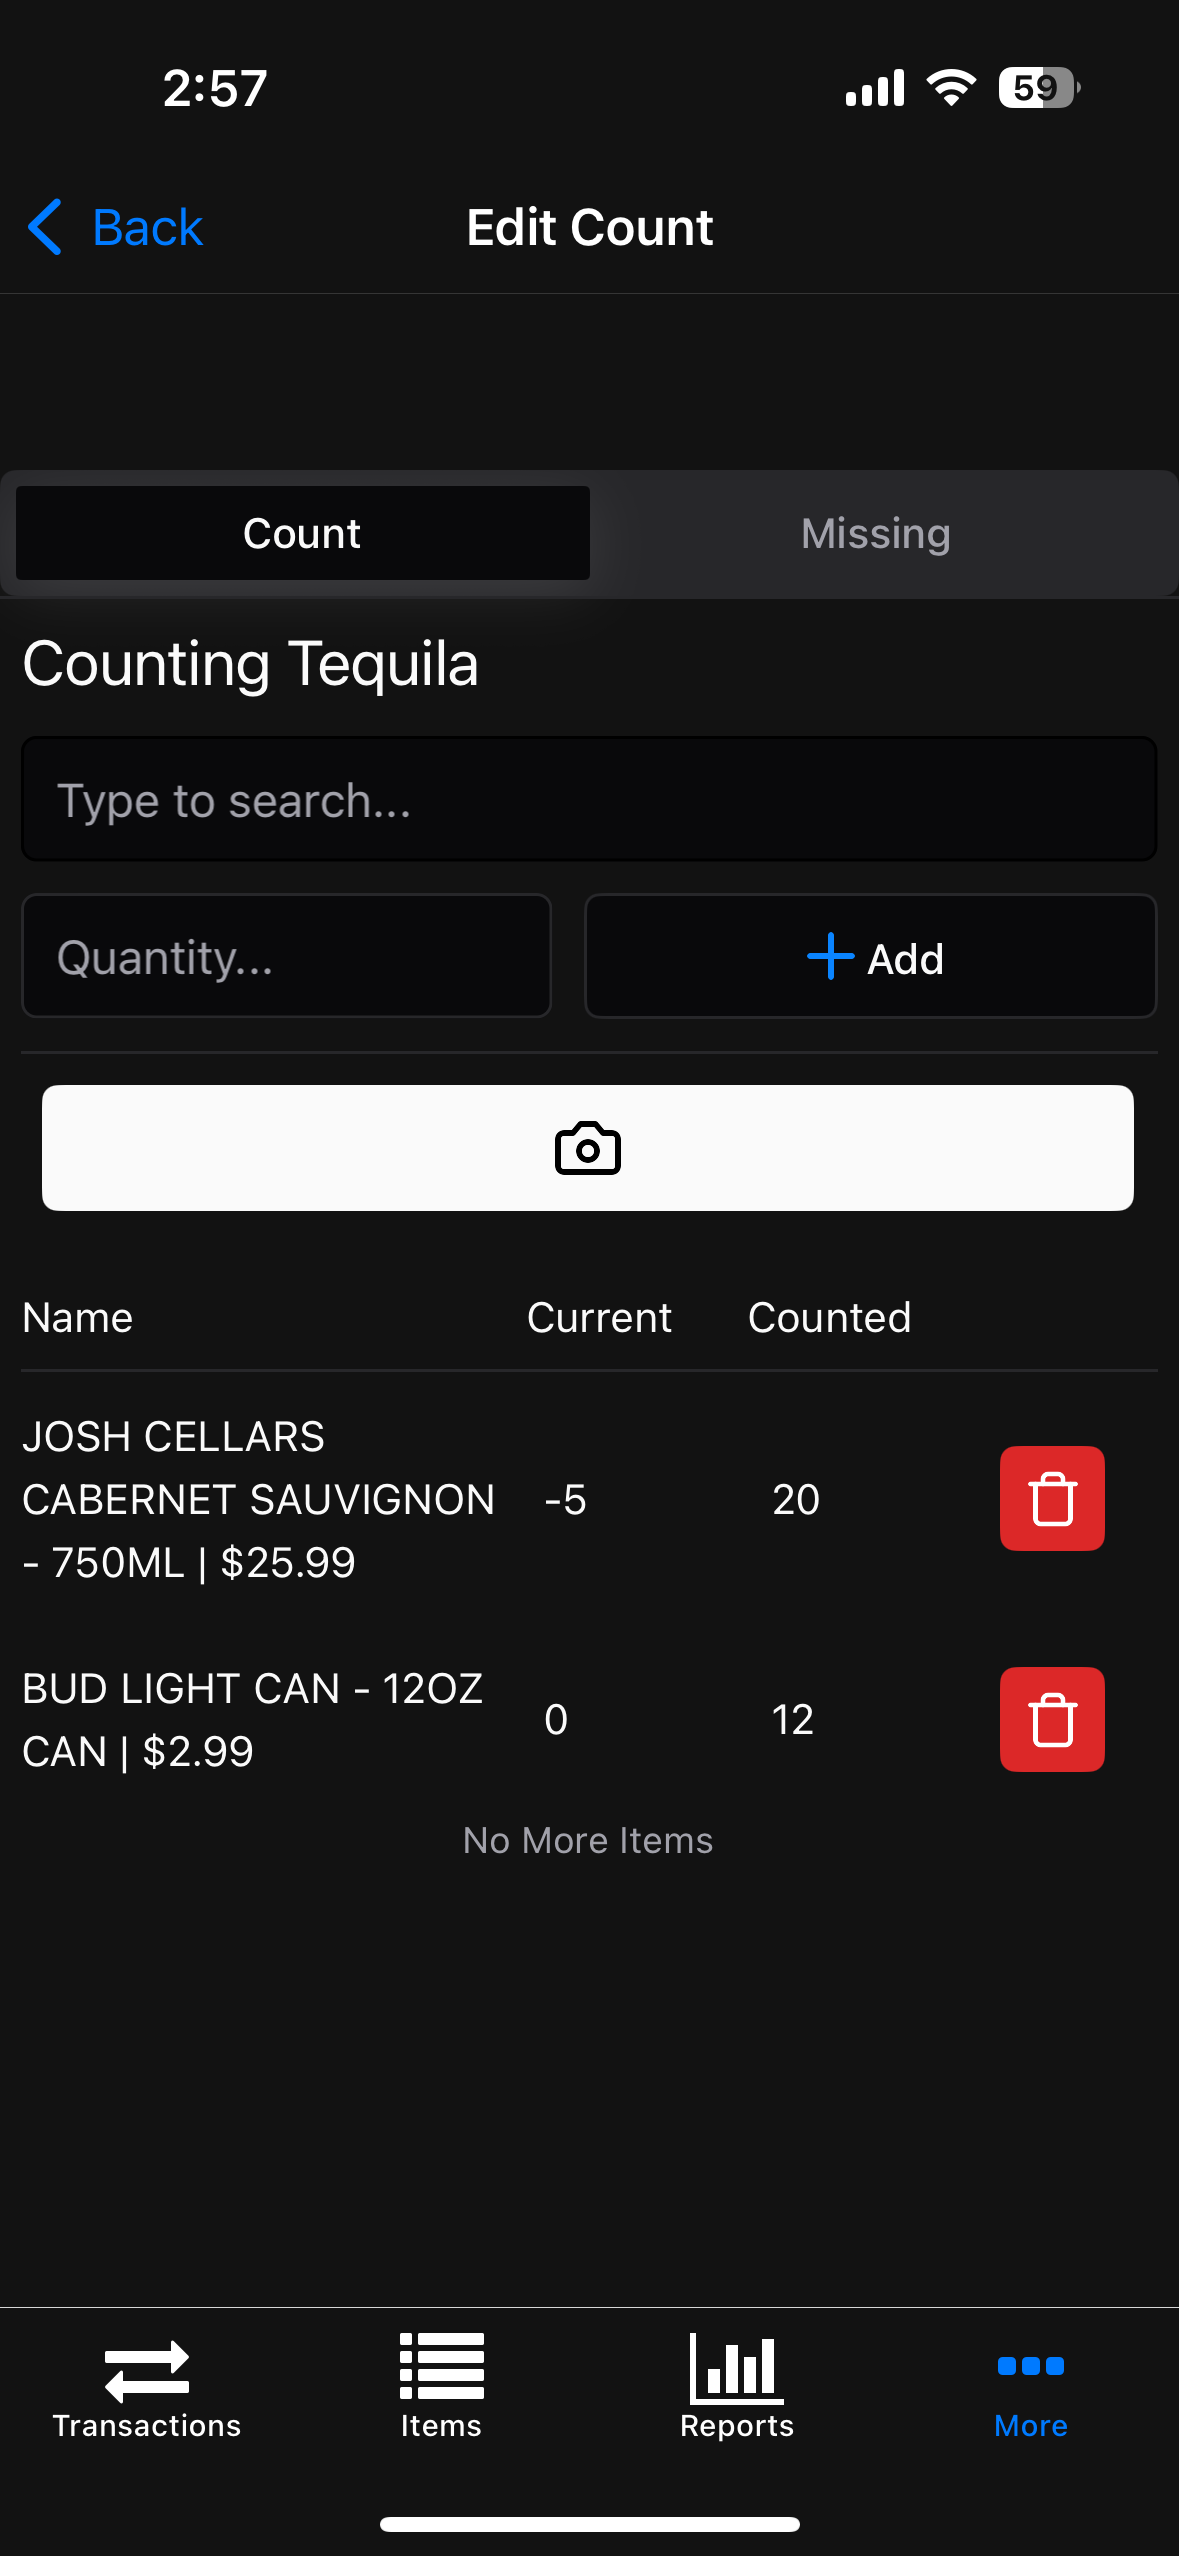Select the Josh Cellars Cabernet Sauvignon item
Image resolution: width=1179 pixels, height=2556 pixels.
(x=258, y=1499)
